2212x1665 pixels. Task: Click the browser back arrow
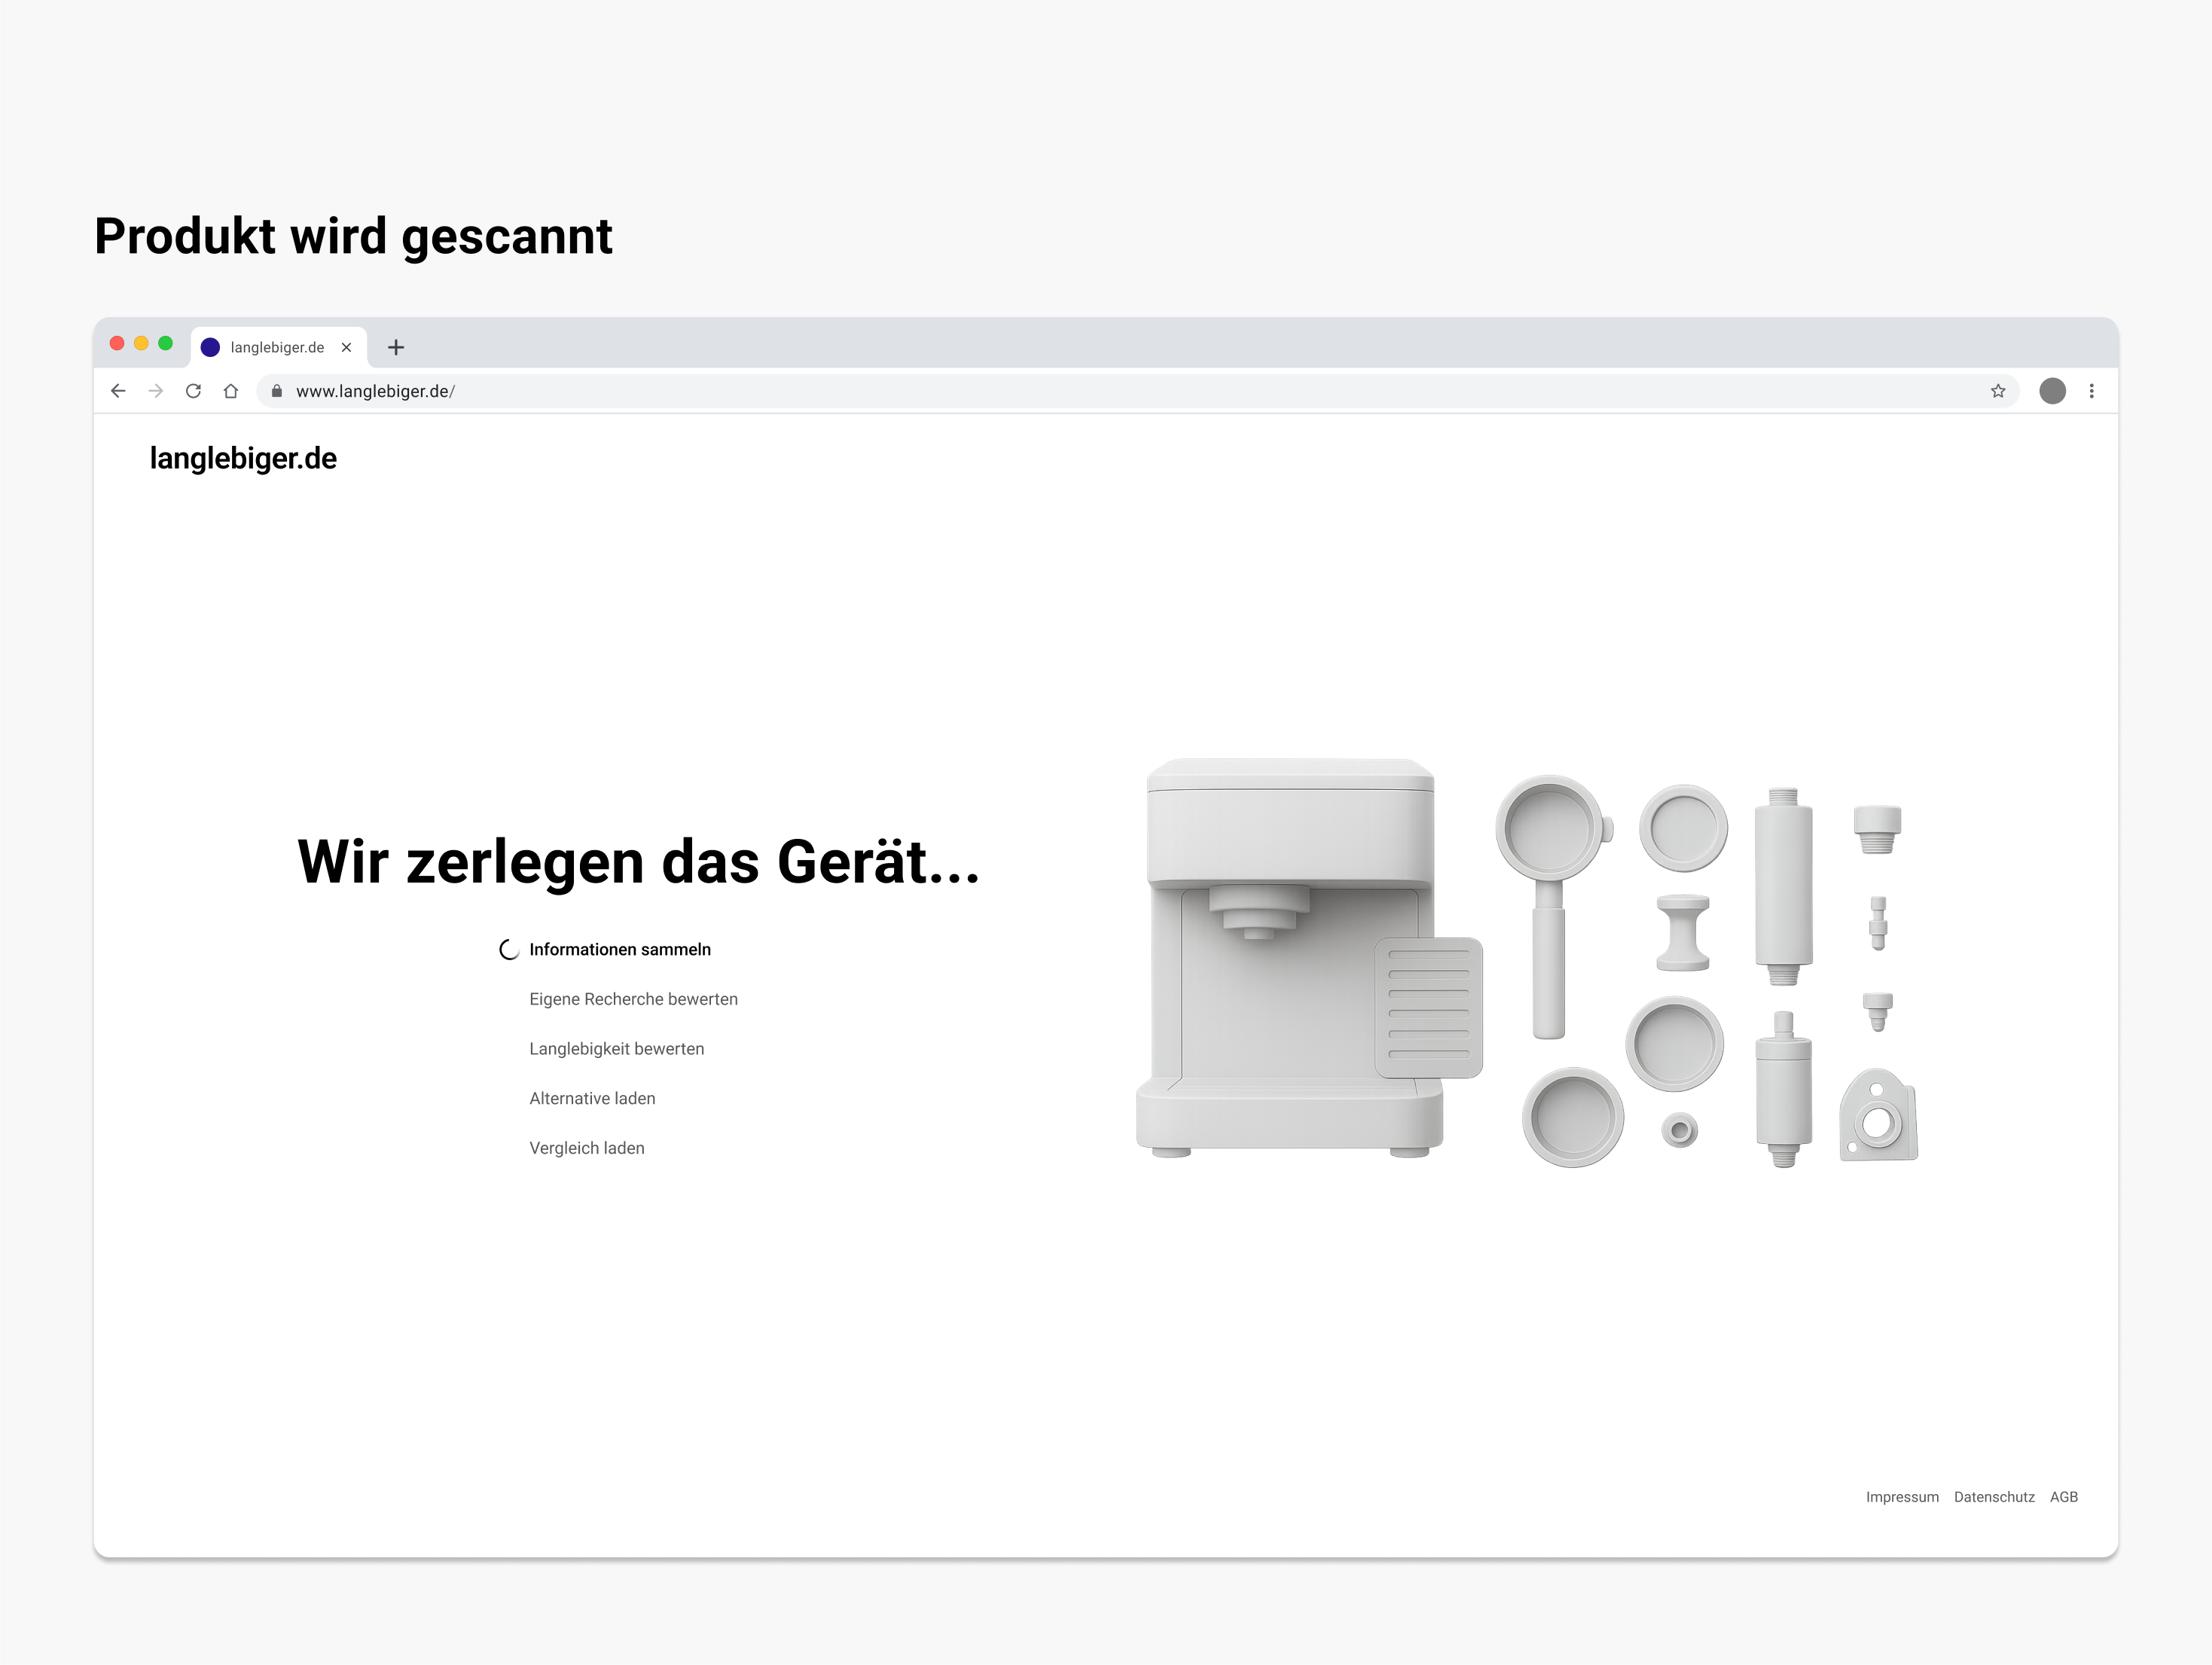118,391
